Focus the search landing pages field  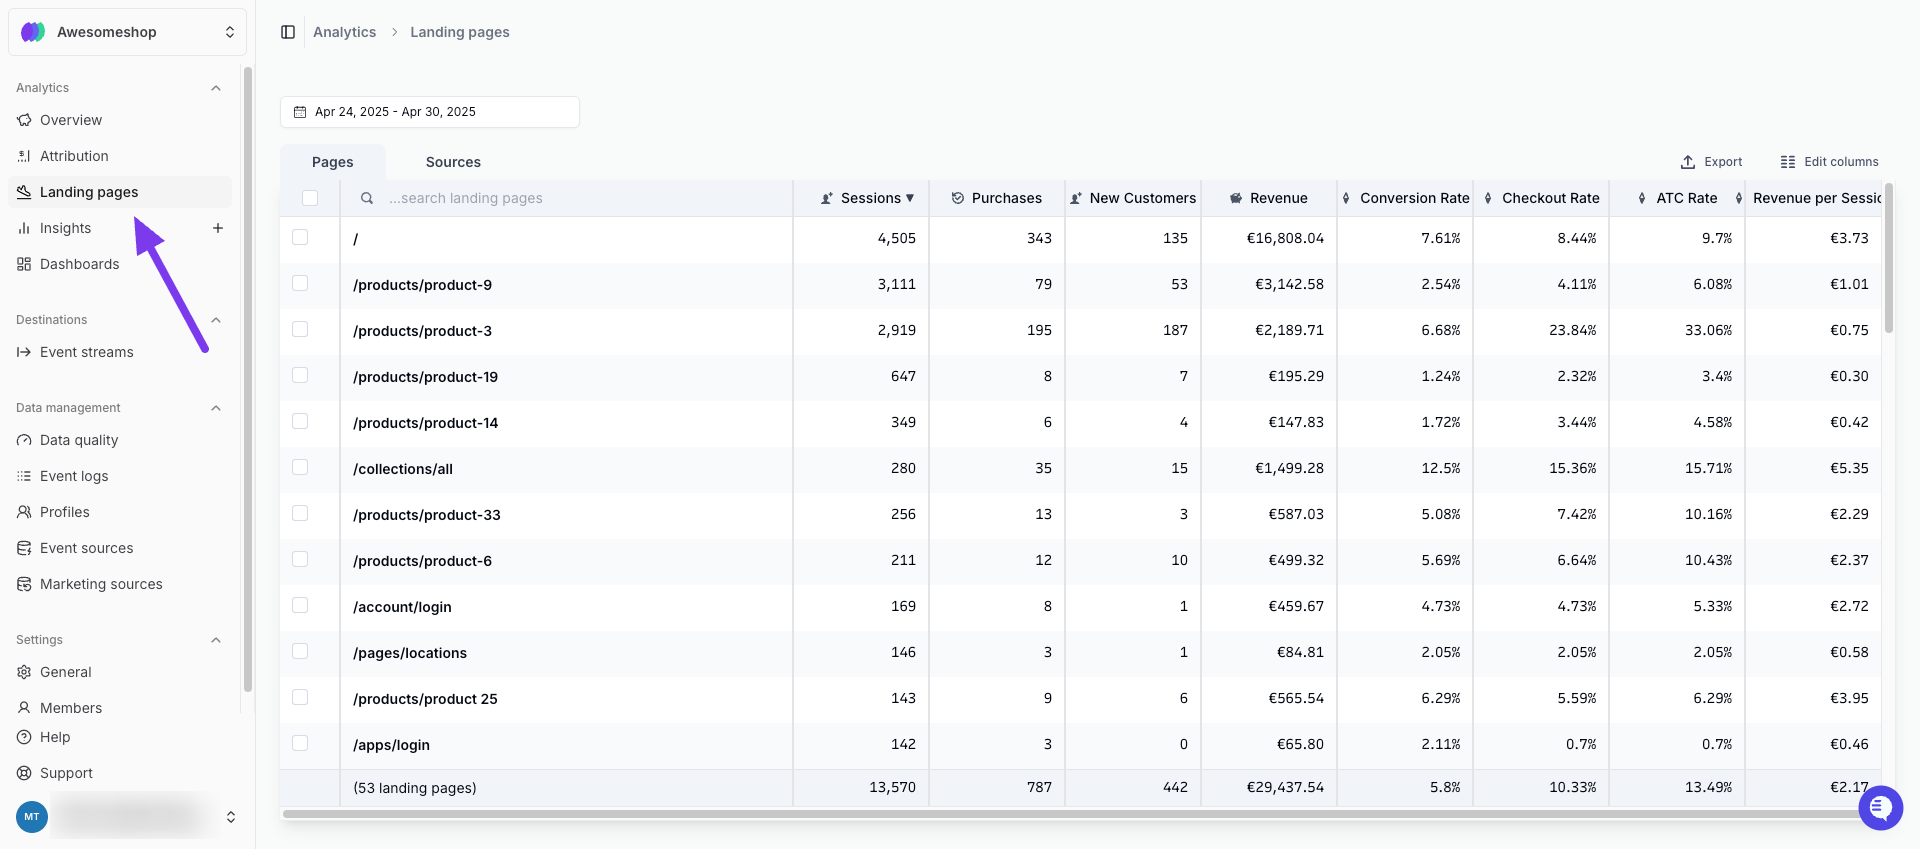pos(566,198)
